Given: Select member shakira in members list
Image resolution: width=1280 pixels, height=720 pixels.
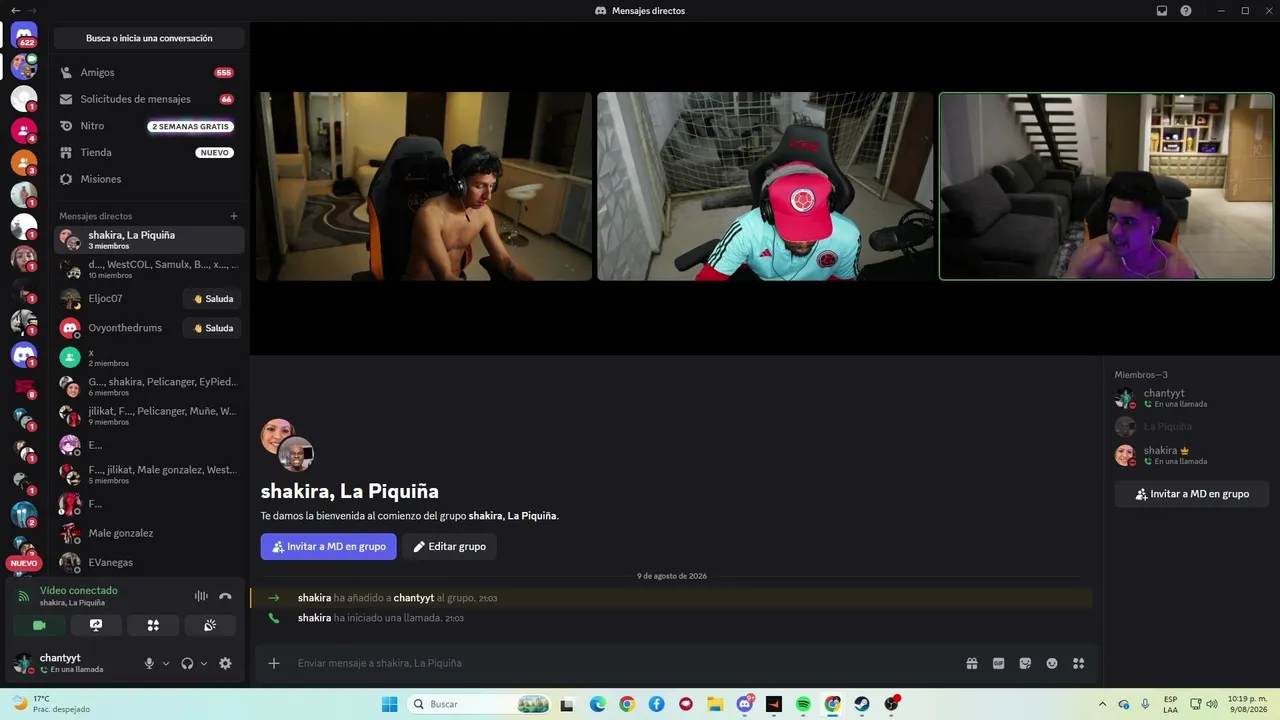Looking at the screenshot, I should point(1192,455).
